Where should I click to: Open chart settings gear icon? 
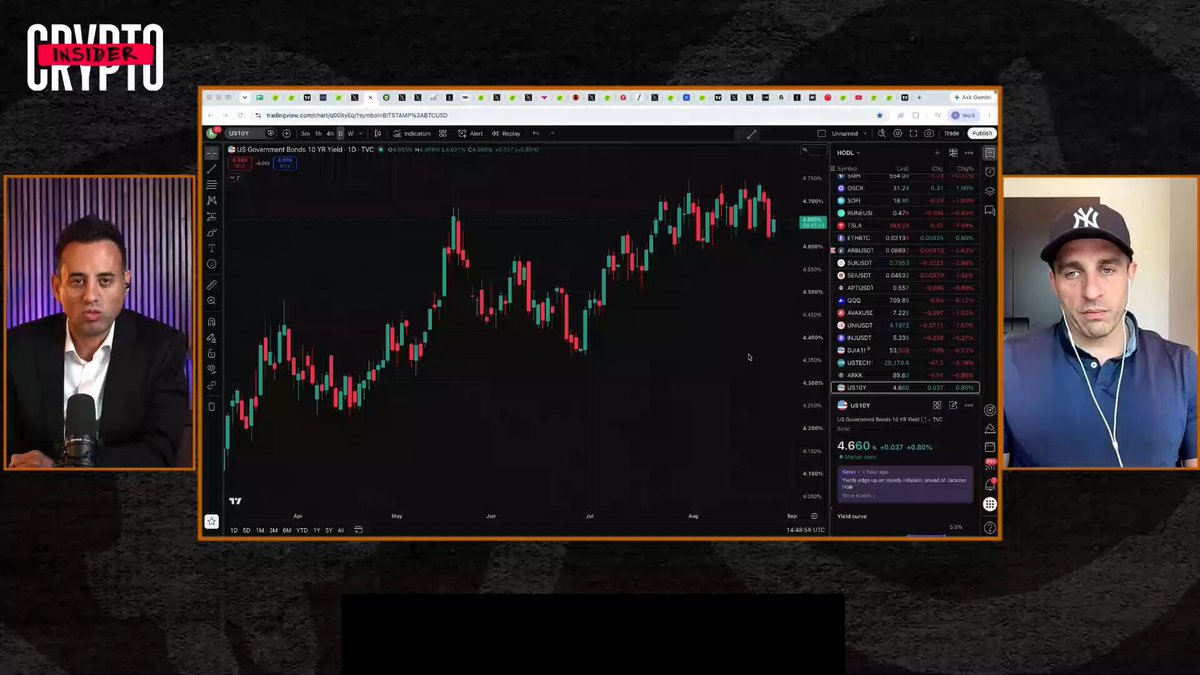click(897, 133)
